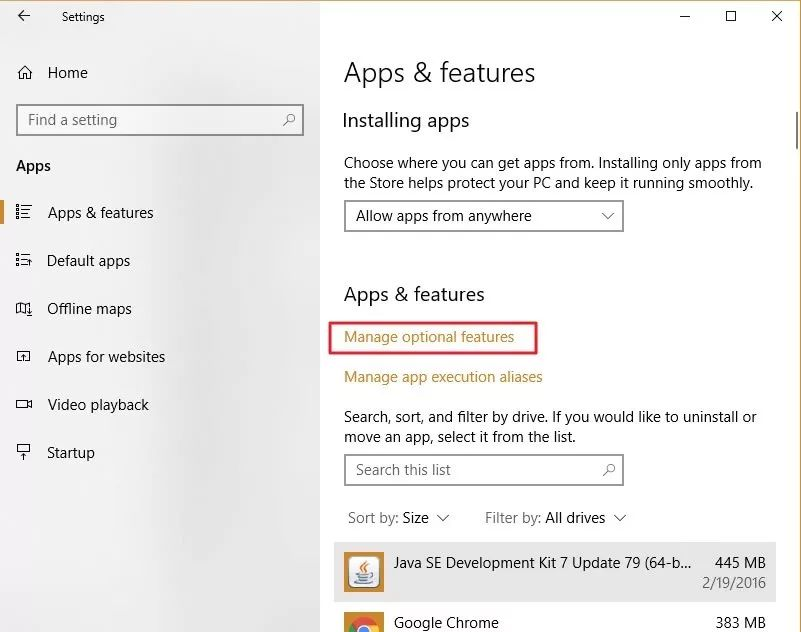Expand the Filter by All drives dropdown
The image size is (801, 632).
[x=555, y=518]
